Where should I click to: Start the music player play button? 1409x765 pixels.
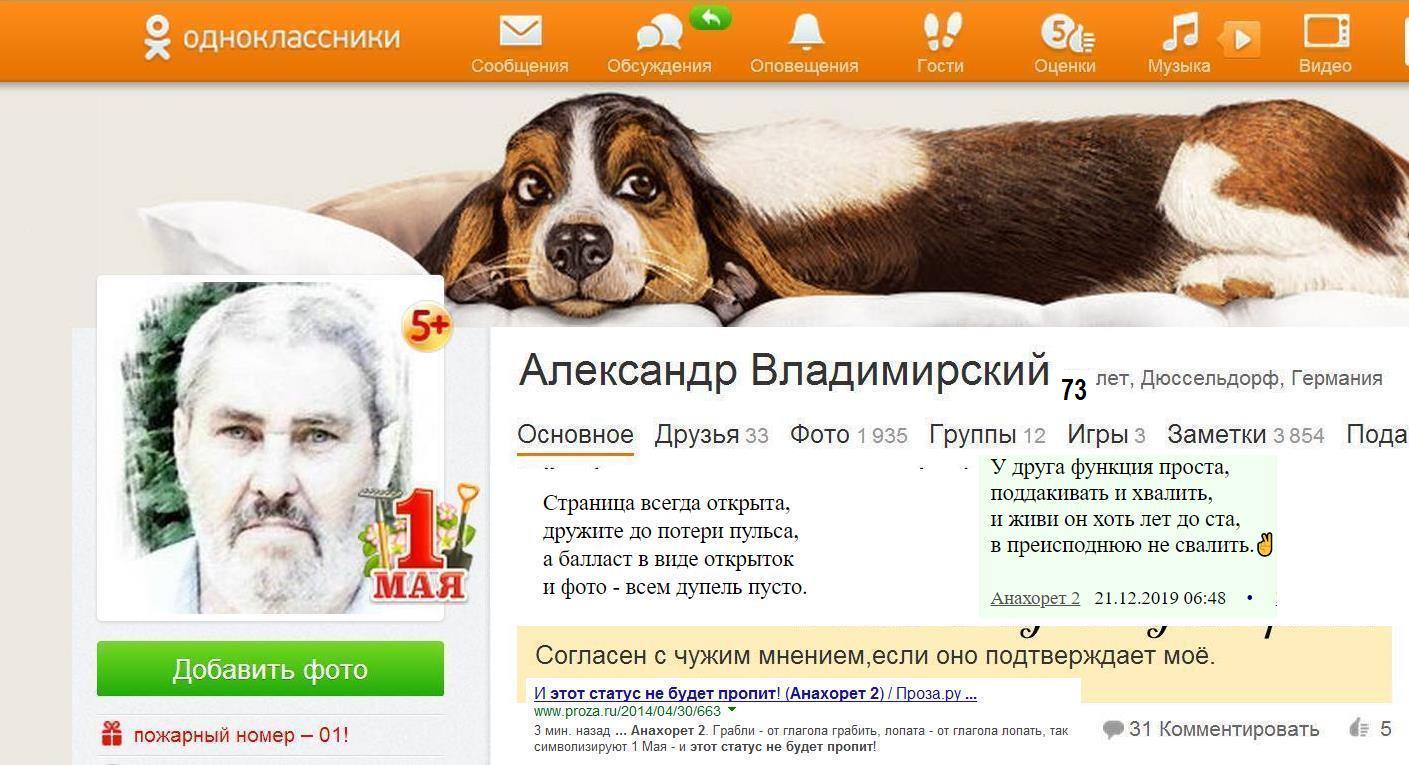click(1240, 39)
